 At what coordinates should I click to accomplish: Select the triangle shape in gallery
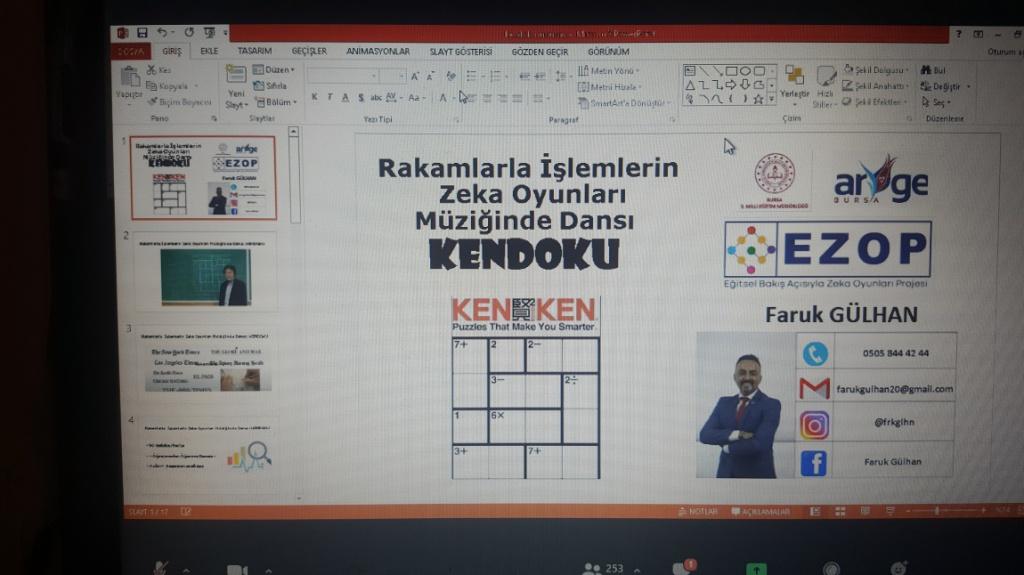point(690,85)
